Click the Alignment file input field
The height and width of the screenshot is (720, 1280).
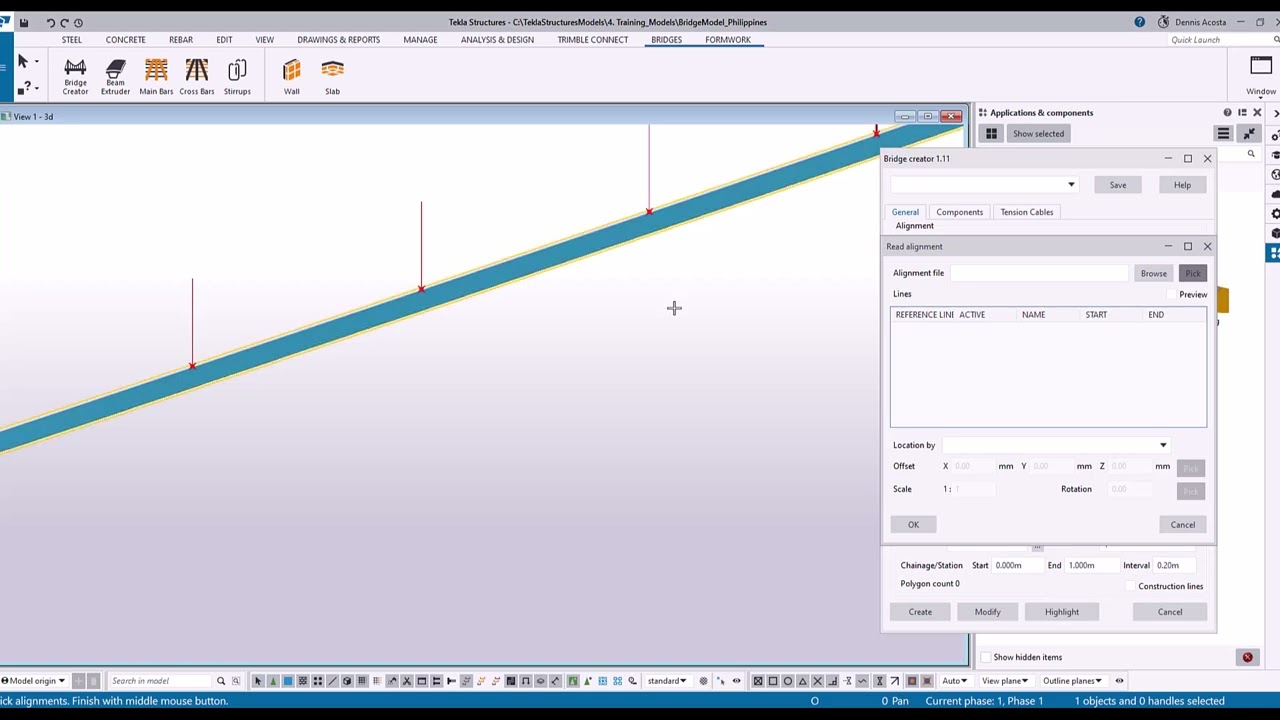click(x=1039, y=273)
